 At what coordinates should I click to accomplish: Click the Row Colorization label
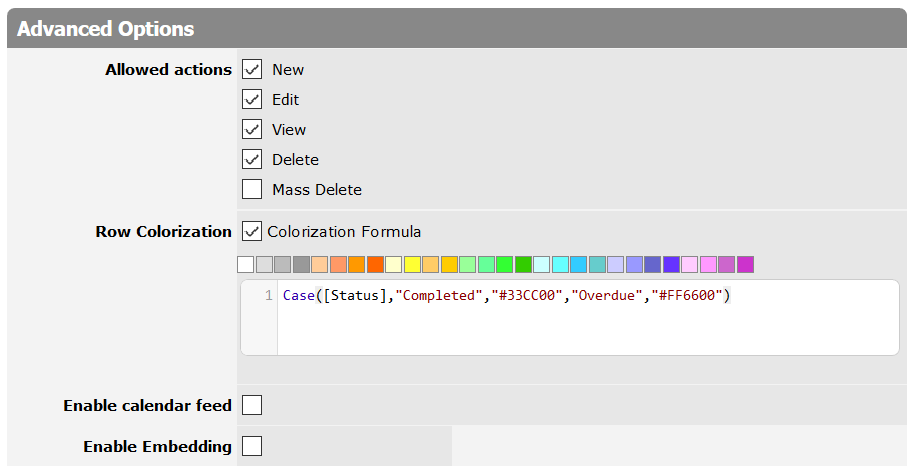point(164,232)
